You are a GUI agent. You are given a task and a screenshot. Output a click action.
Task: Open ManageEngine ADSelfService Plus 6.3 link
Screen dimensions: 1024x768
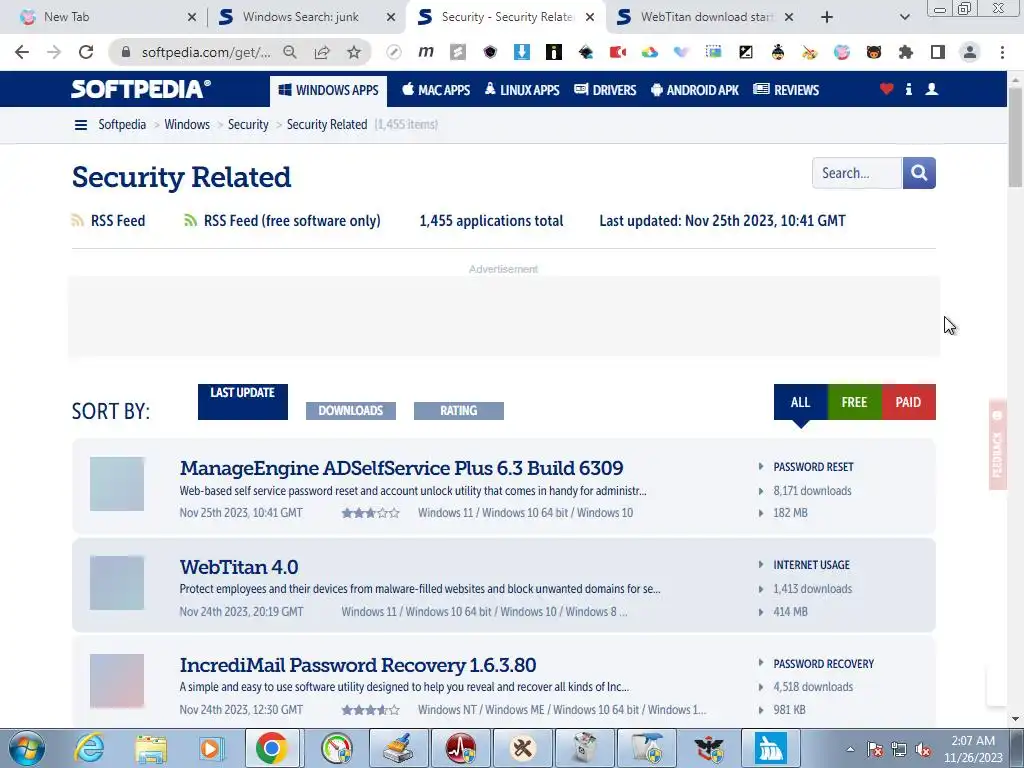click(402, 468)
